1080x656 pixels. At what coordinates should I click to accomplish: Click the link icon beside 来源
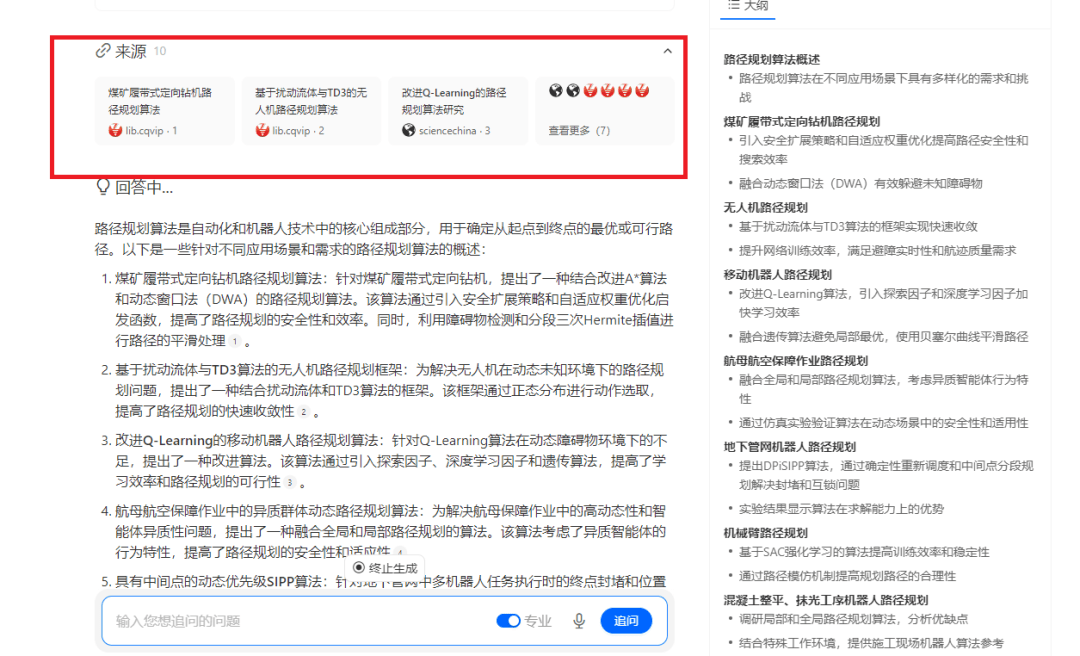pyautogui.click(x=102, y=51)
